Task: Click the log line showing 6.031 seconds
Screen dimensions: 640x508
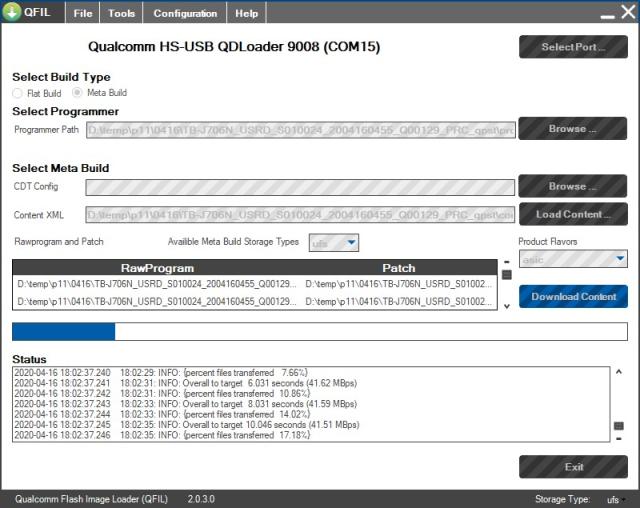Action: [x=185, y=383]
